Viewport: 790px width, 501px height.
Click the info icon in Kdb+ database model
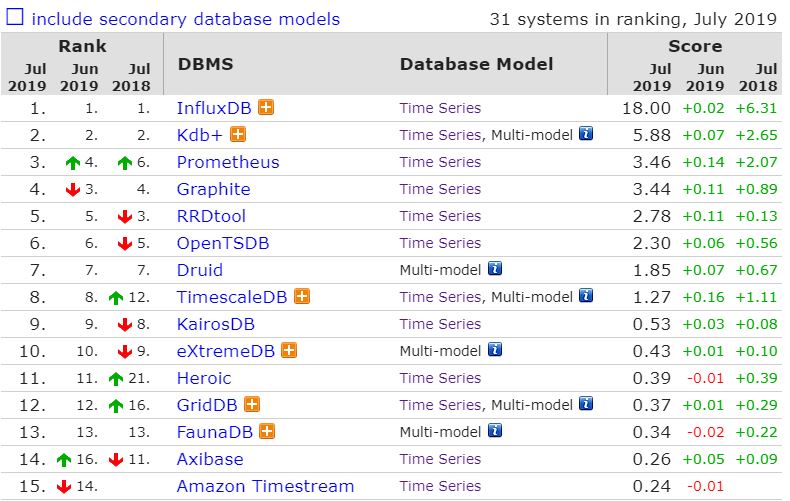pyautogui.click(x=586, y=134)
